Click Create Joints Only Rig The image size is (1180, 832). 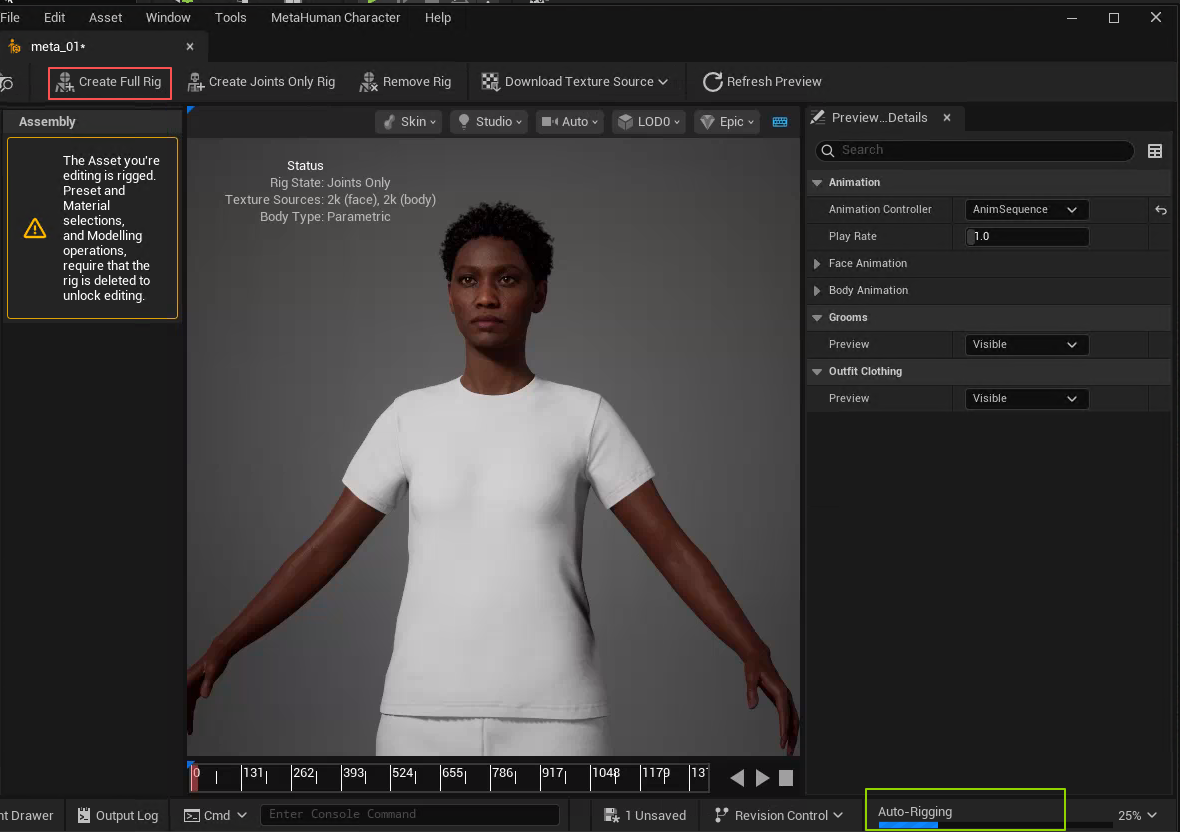coord(261,82)
